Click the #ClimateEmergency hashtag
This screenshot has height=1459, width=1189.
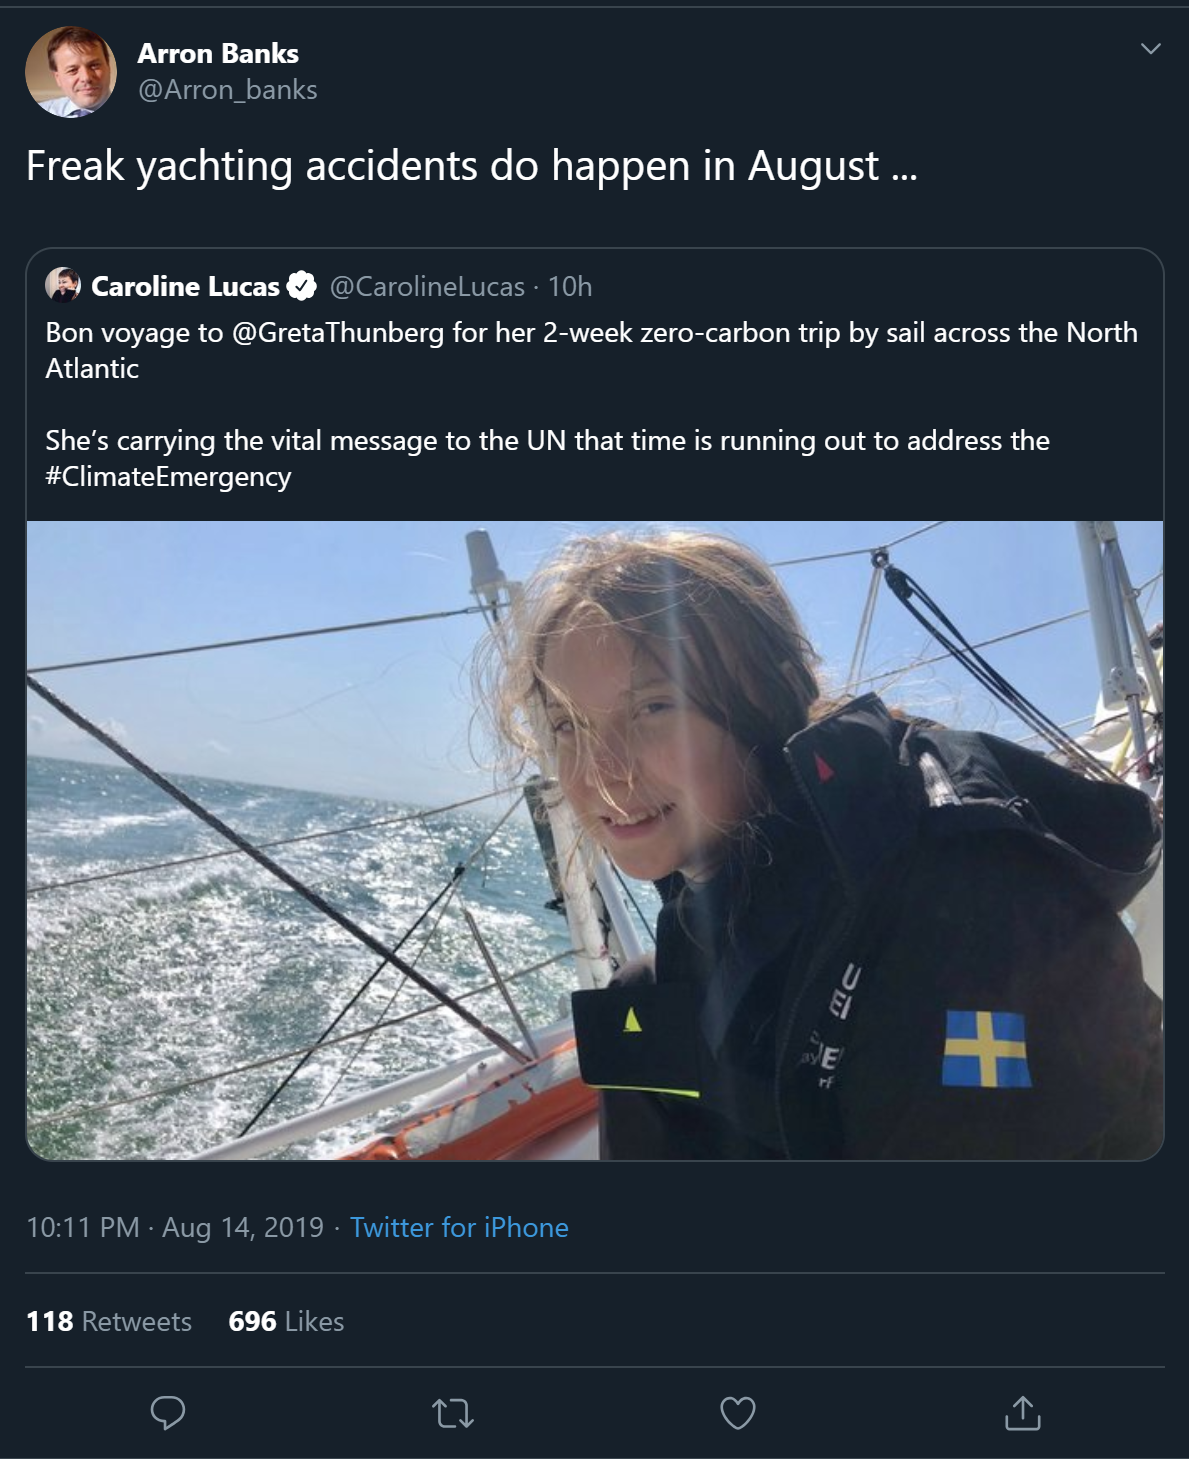(x=168, y=476)
